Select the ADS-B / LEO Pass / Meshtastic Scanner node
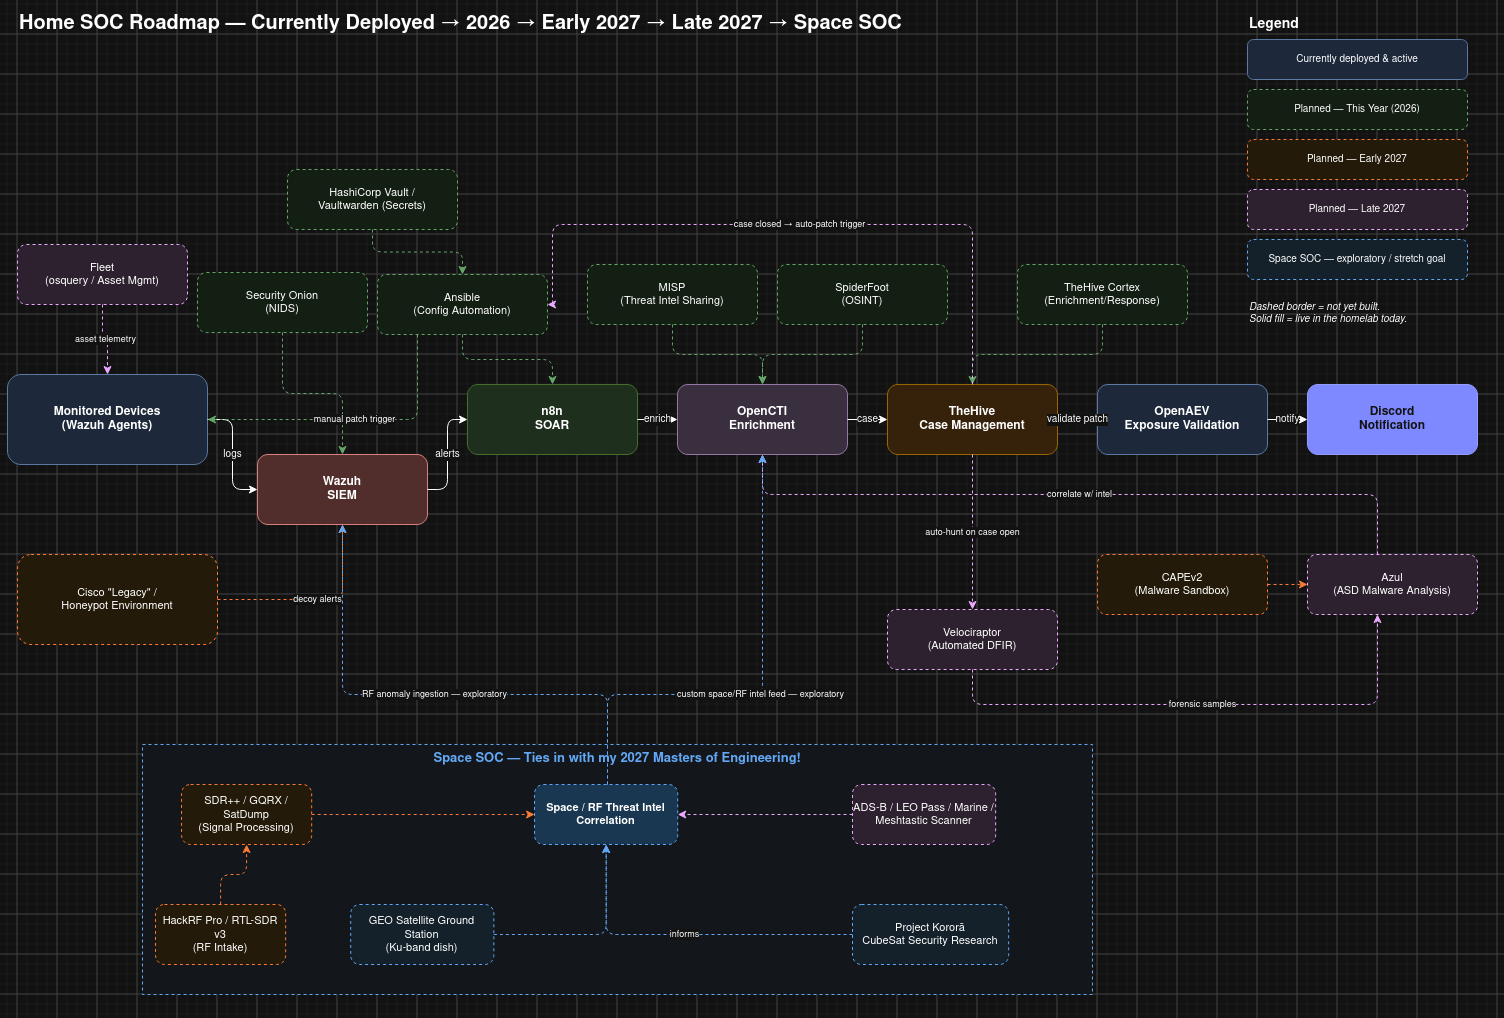The width and height of the screenshot is (1504, 1018). [x=924, y=814]
